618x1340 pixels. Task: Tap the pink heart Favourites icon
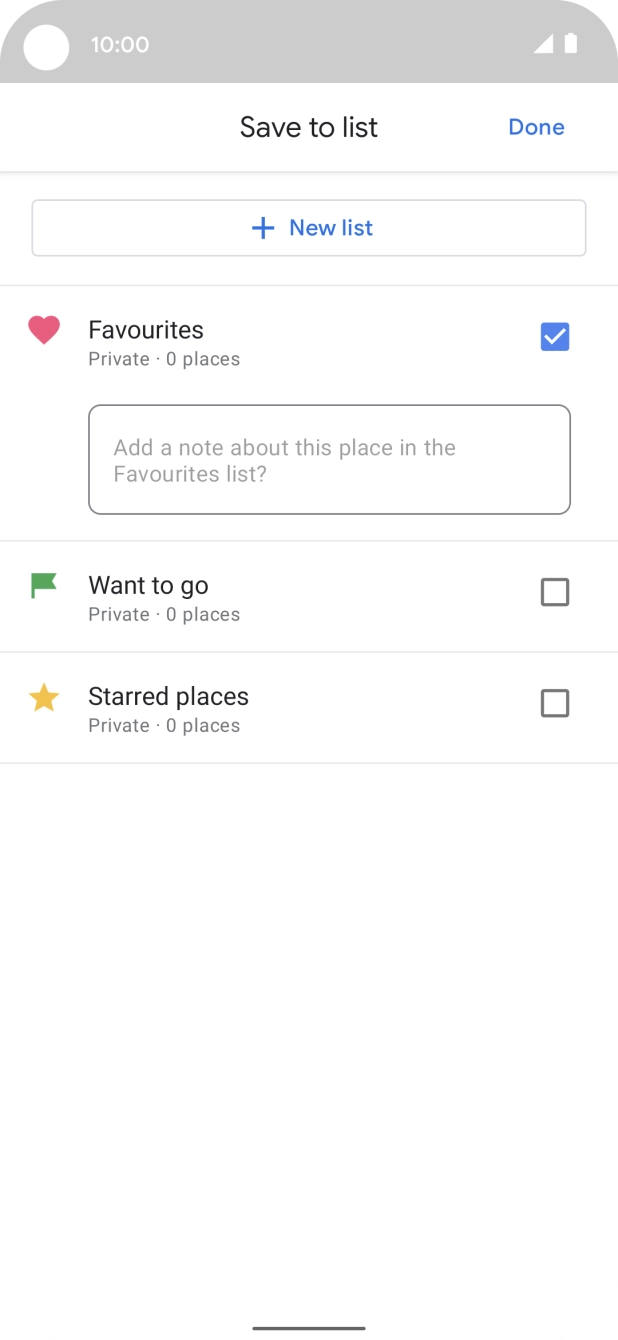[44, 330]
